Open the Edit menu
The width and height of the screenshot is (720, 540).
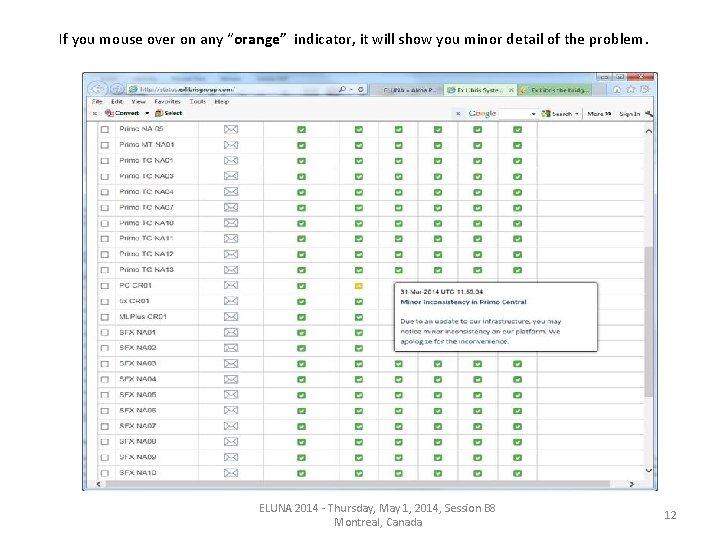click(117, 101)
